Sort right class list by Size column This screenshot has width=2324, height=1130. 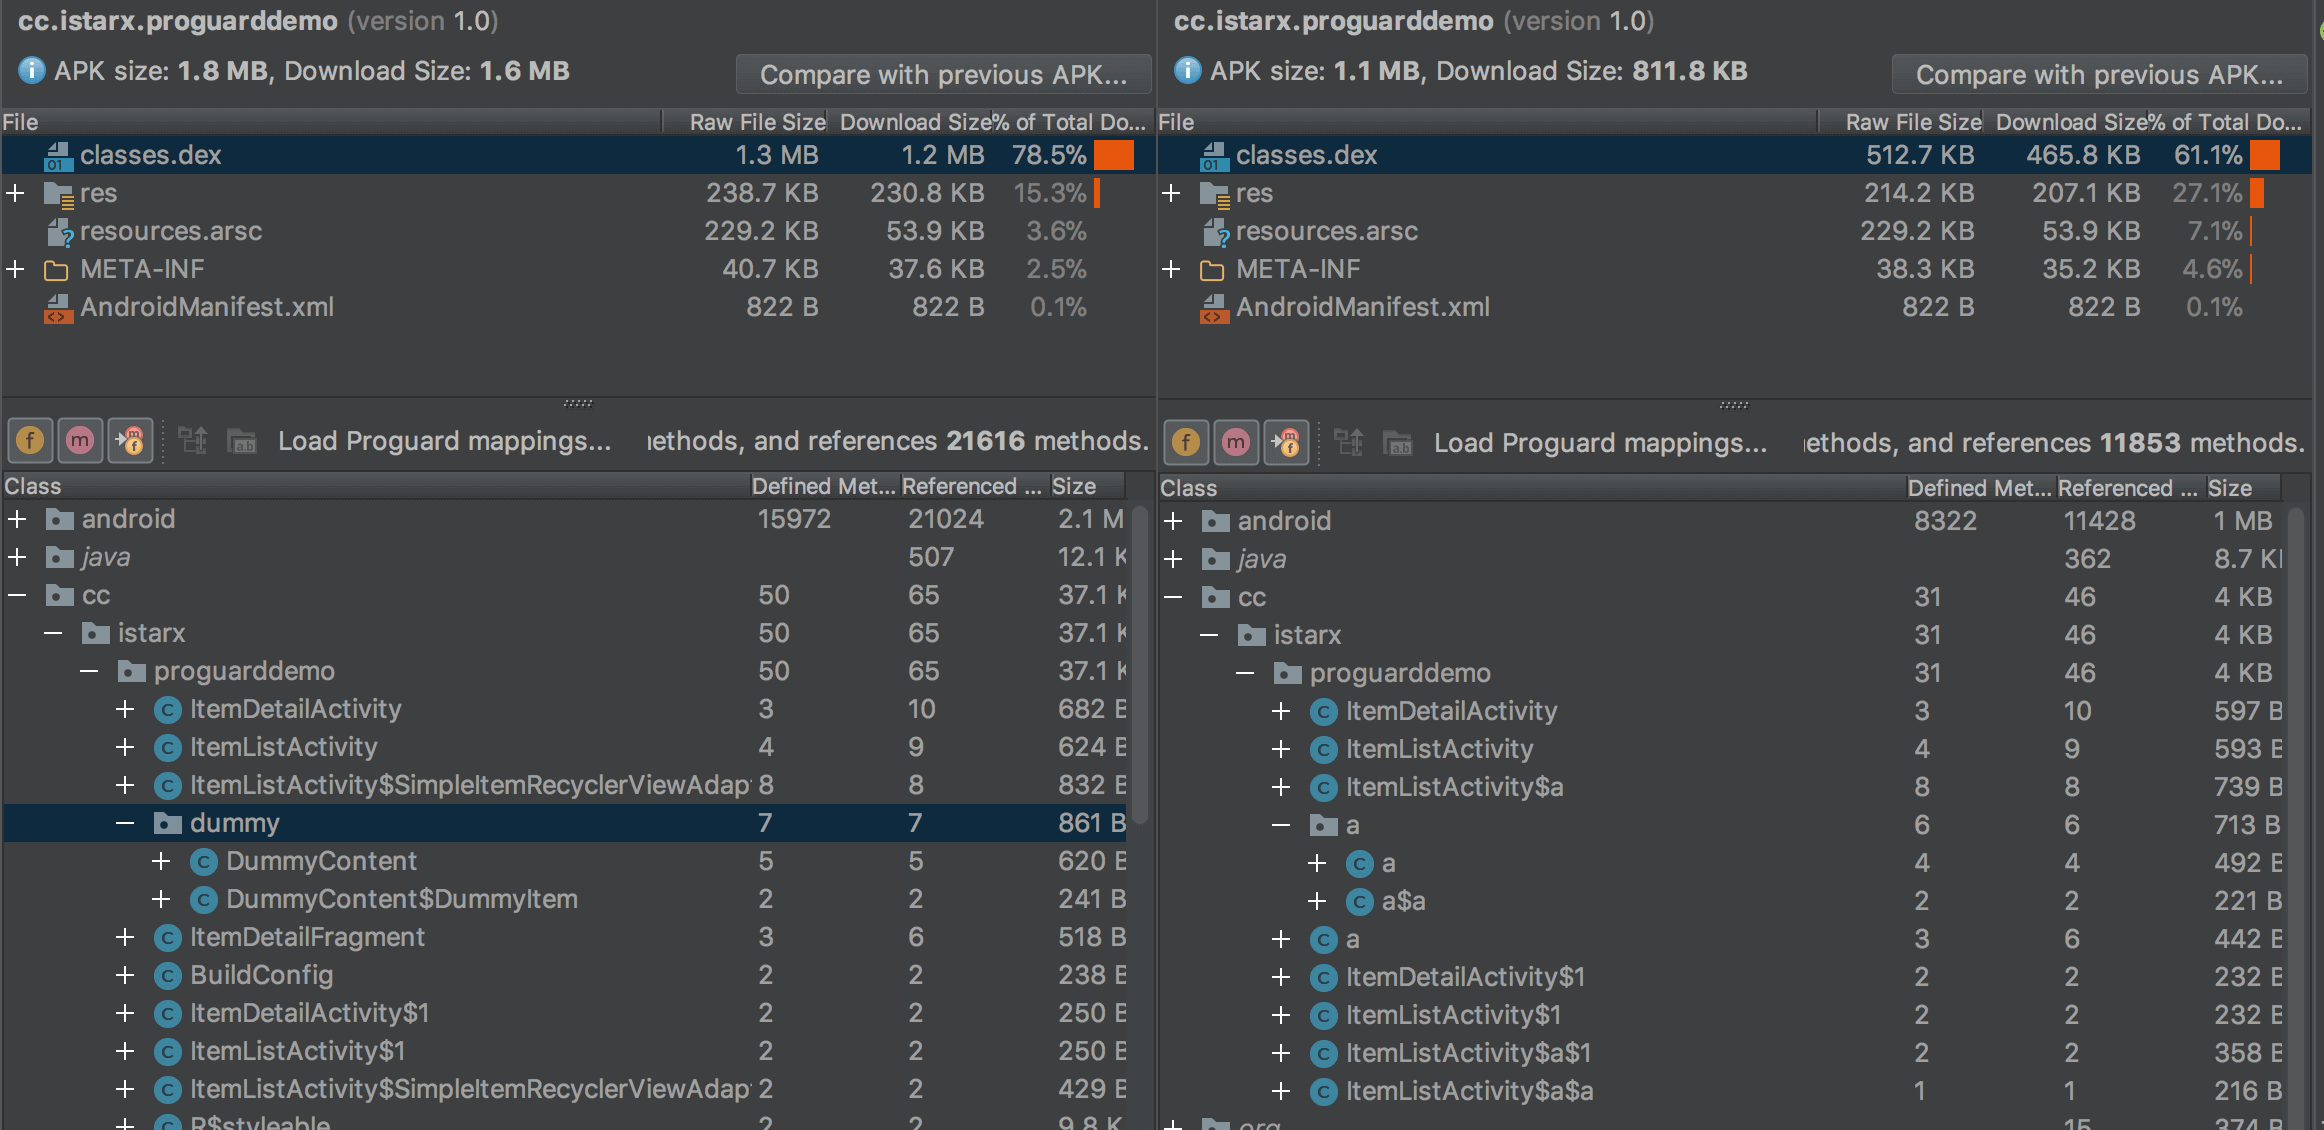tap(2242, 488)
